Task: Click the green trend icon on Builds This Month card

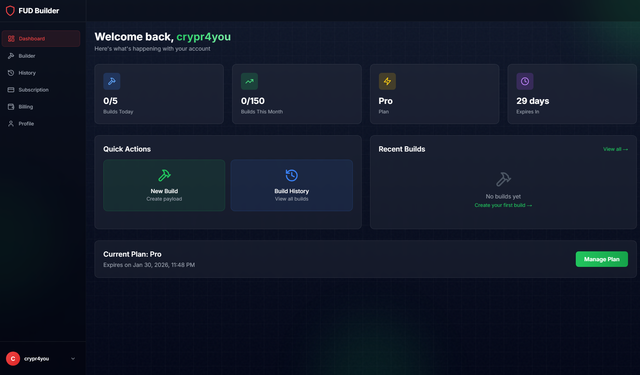Action: click(x=249, y=81)
